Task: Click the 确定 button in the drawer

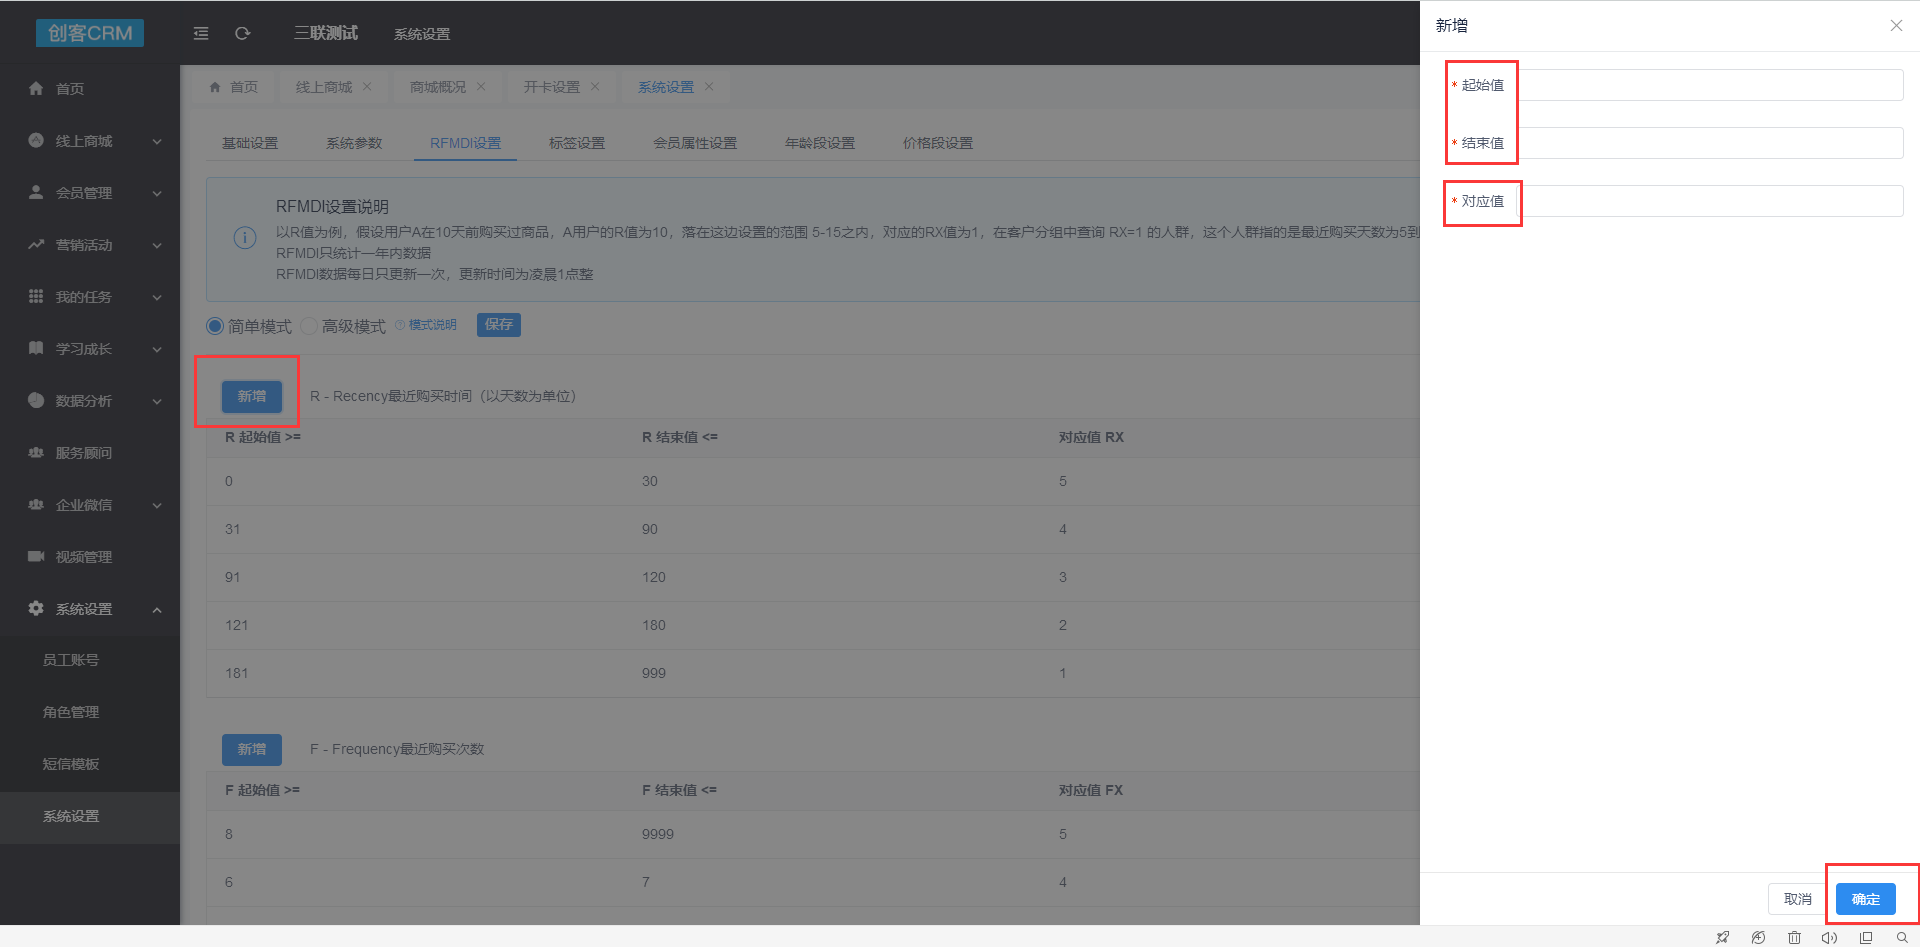Action: 1866,899
